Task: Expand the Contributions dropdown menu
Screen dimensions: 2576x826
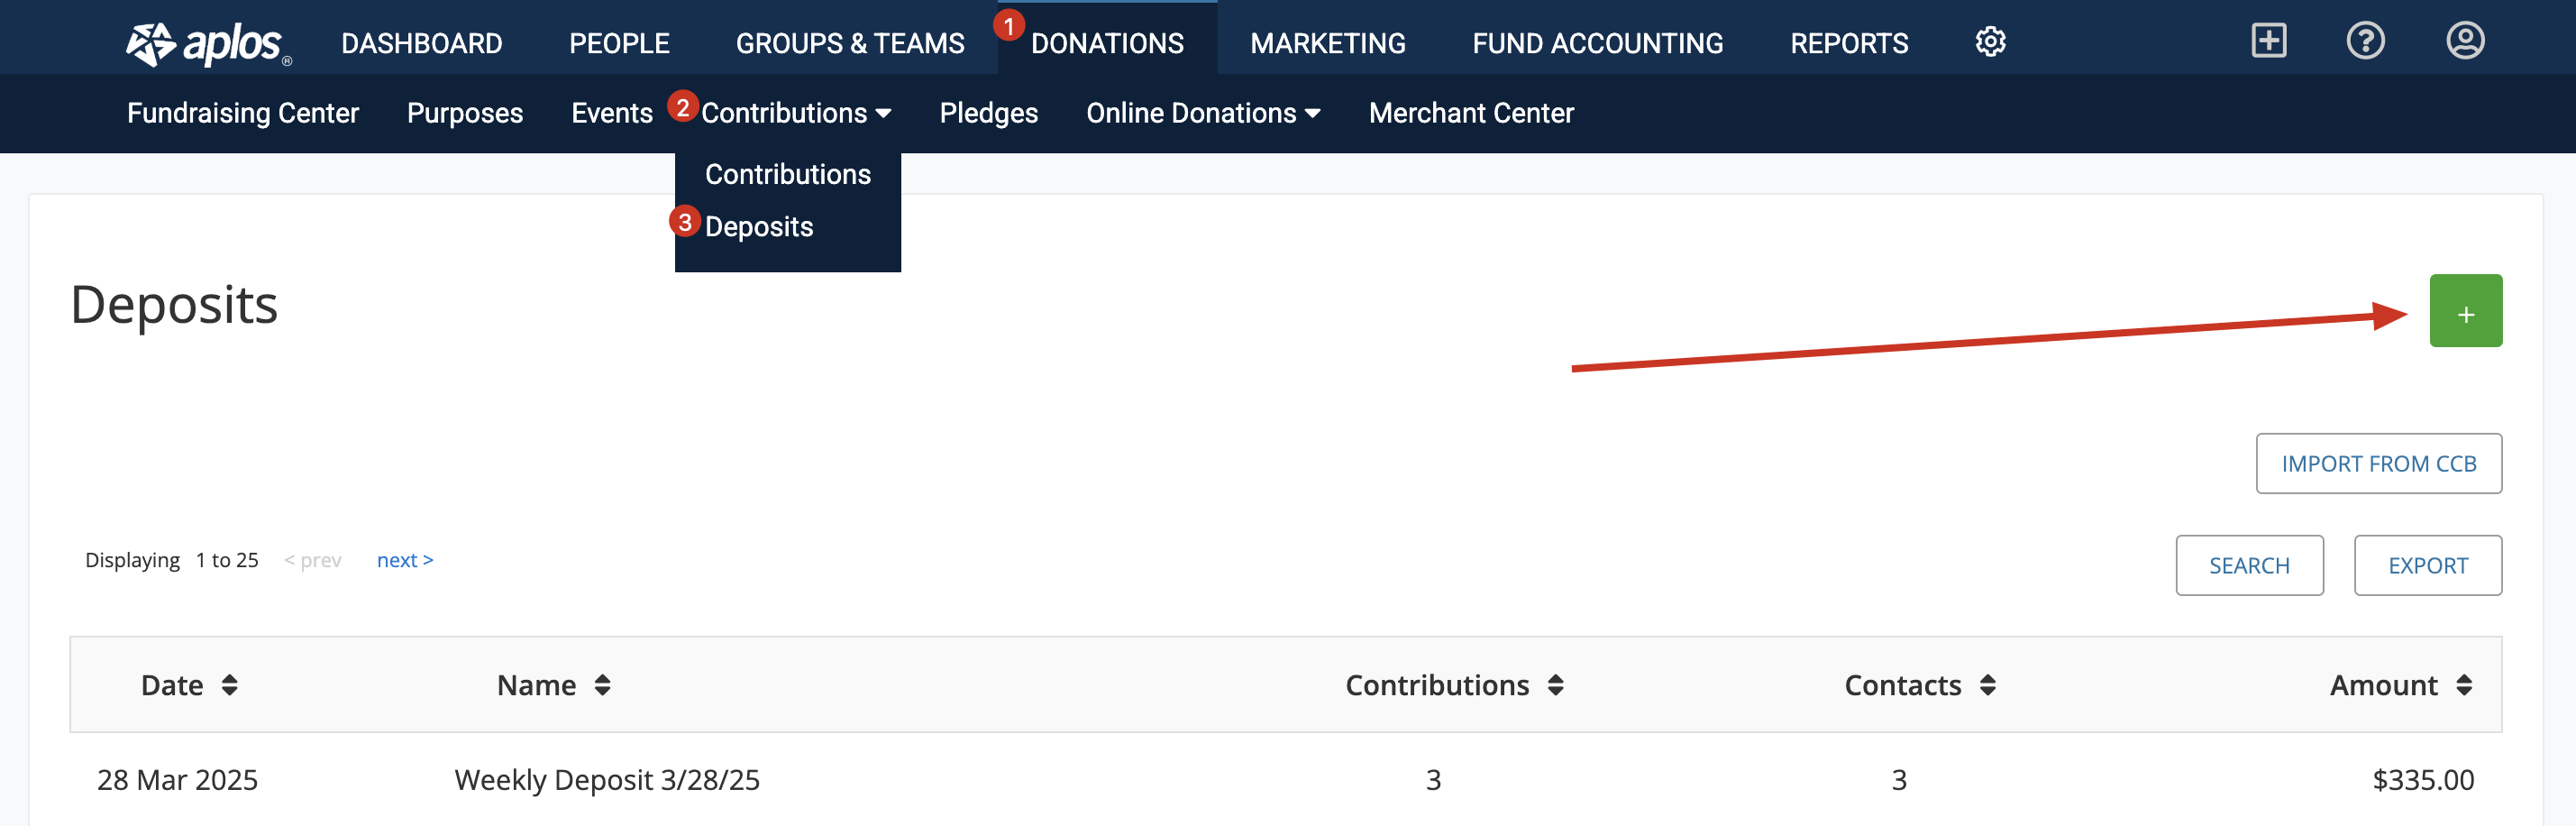Action: click(796, 113)
